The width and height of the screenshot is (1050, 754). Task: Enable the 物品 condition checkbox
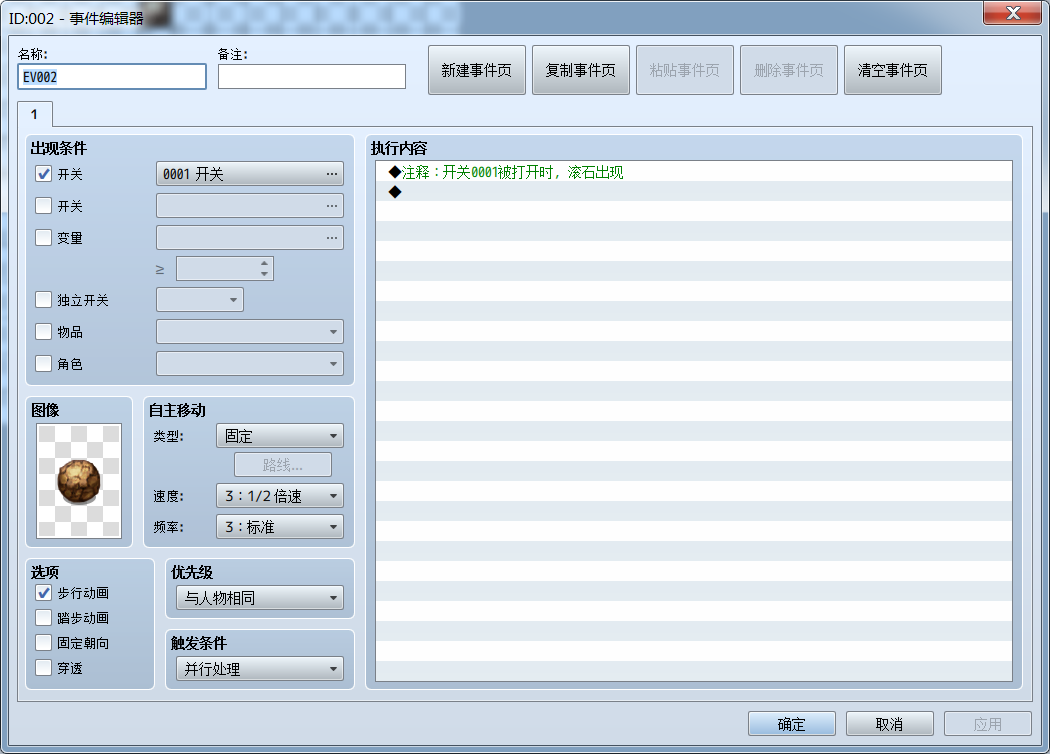[44, 331]
